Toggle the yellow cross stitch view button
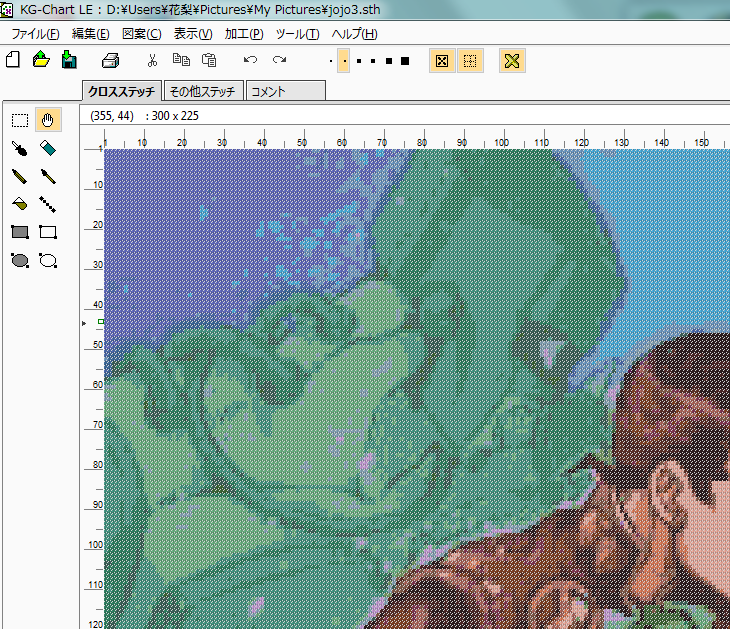 (512, 61)
